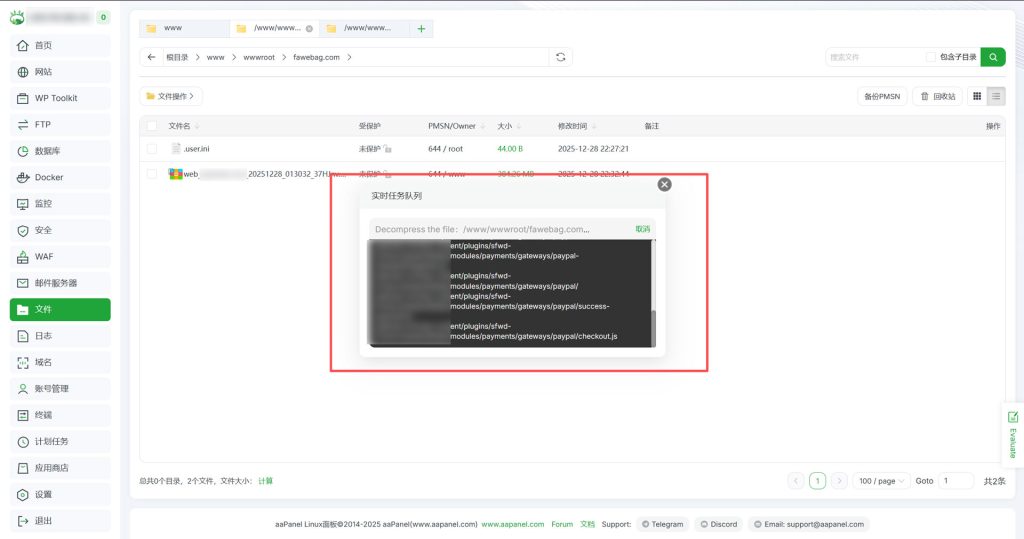Switch to grid view icon
1024x539 pixels.
coord(977,96)
